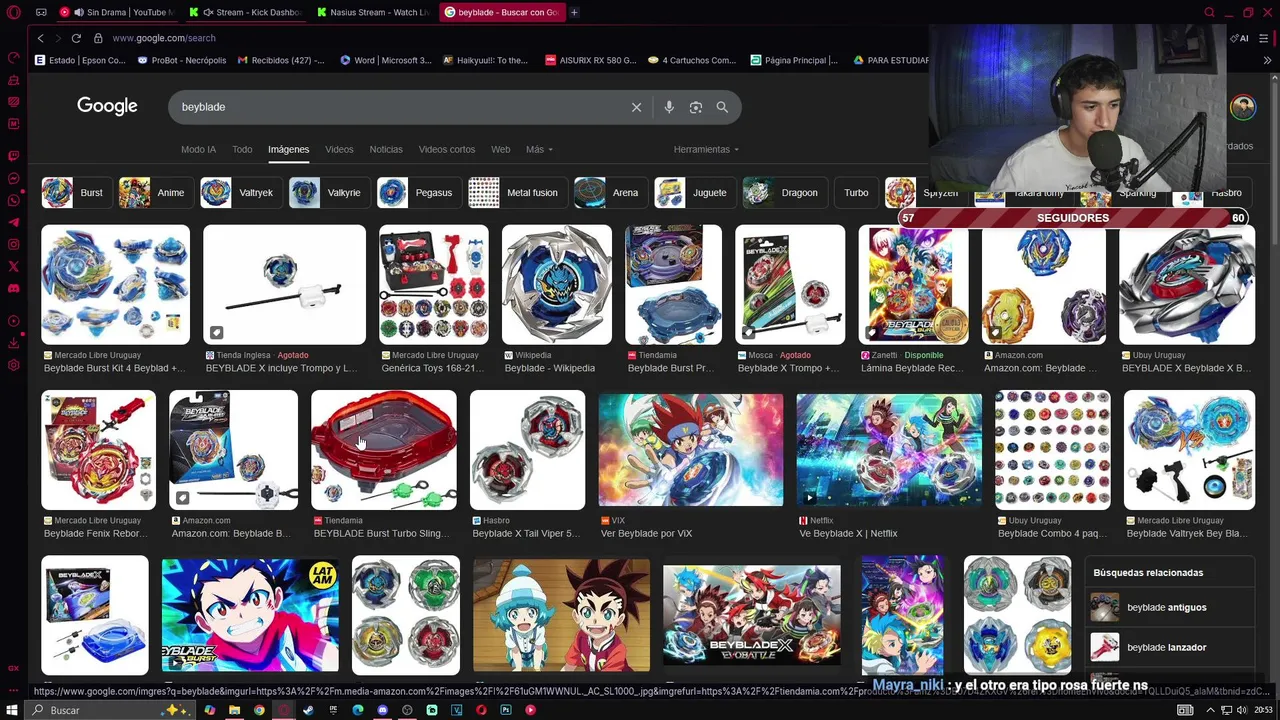Open Messenger in the Opera sidebar
This screenshot has width=1280, height=720.
point(14,178)
